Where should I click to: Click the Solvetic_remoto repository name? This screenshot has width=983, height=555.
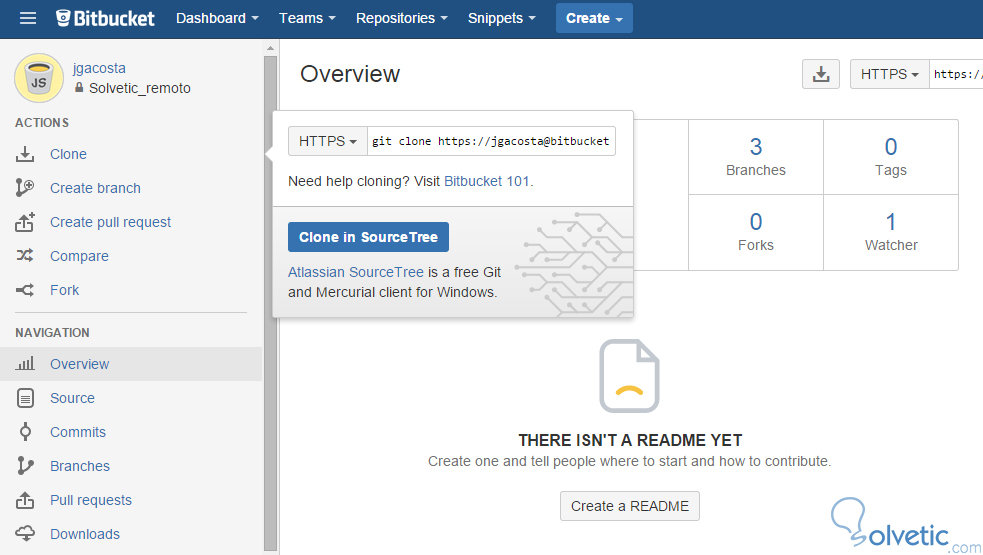click(140, 88)
